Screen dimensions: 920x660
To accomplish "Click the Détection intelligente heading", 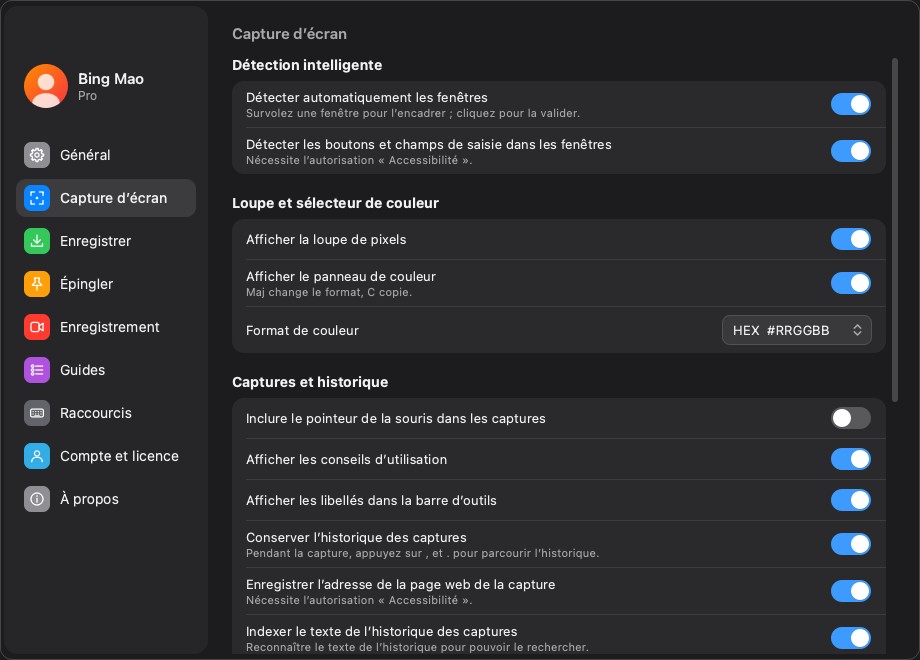I will (307, 65).
